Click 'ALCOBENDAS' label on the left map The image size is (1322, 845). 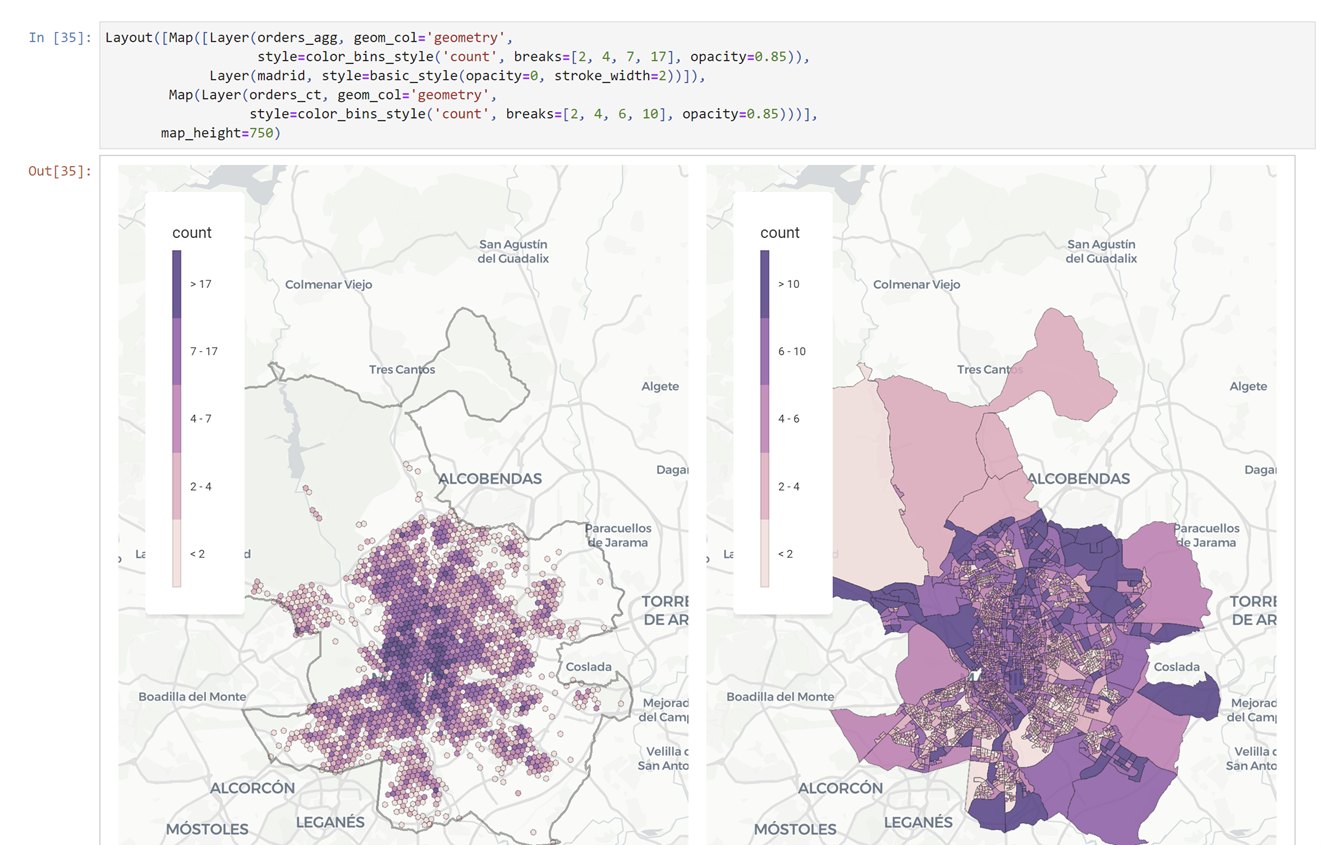(490, 478)
